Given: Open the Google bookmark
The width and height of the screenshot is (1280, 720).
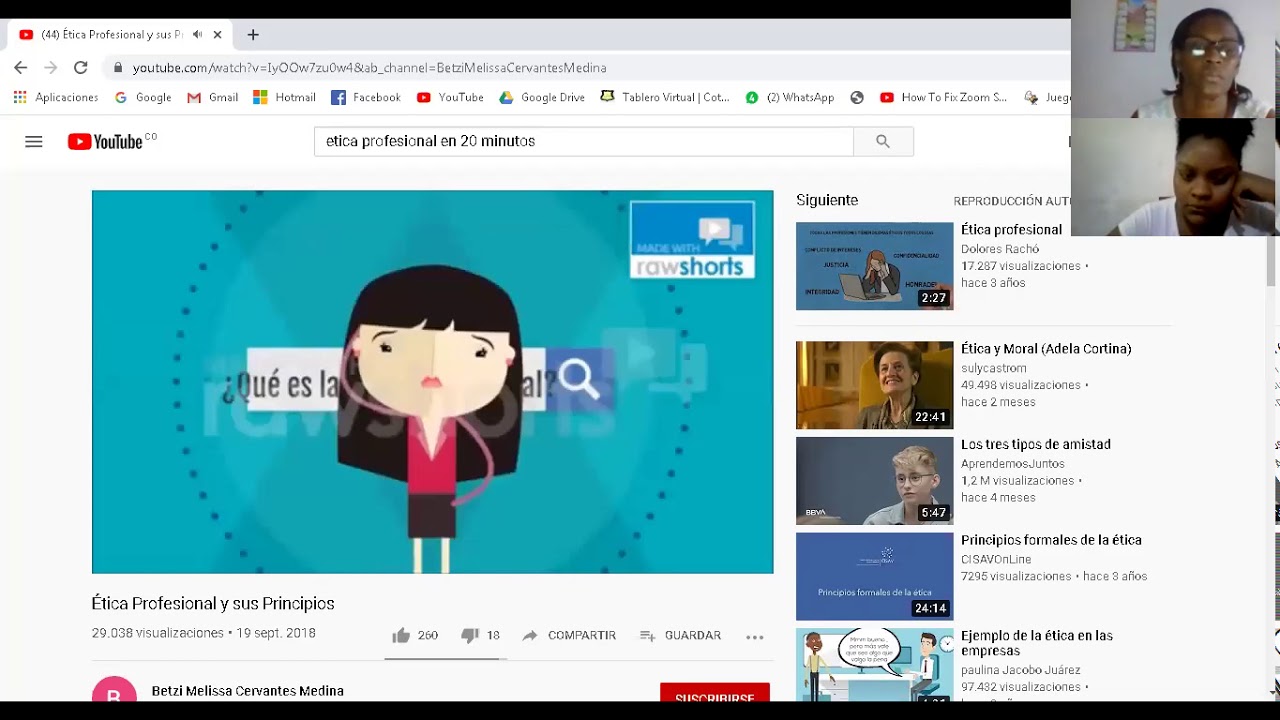Looking at the screenshot, I should (x=143, y=97).
